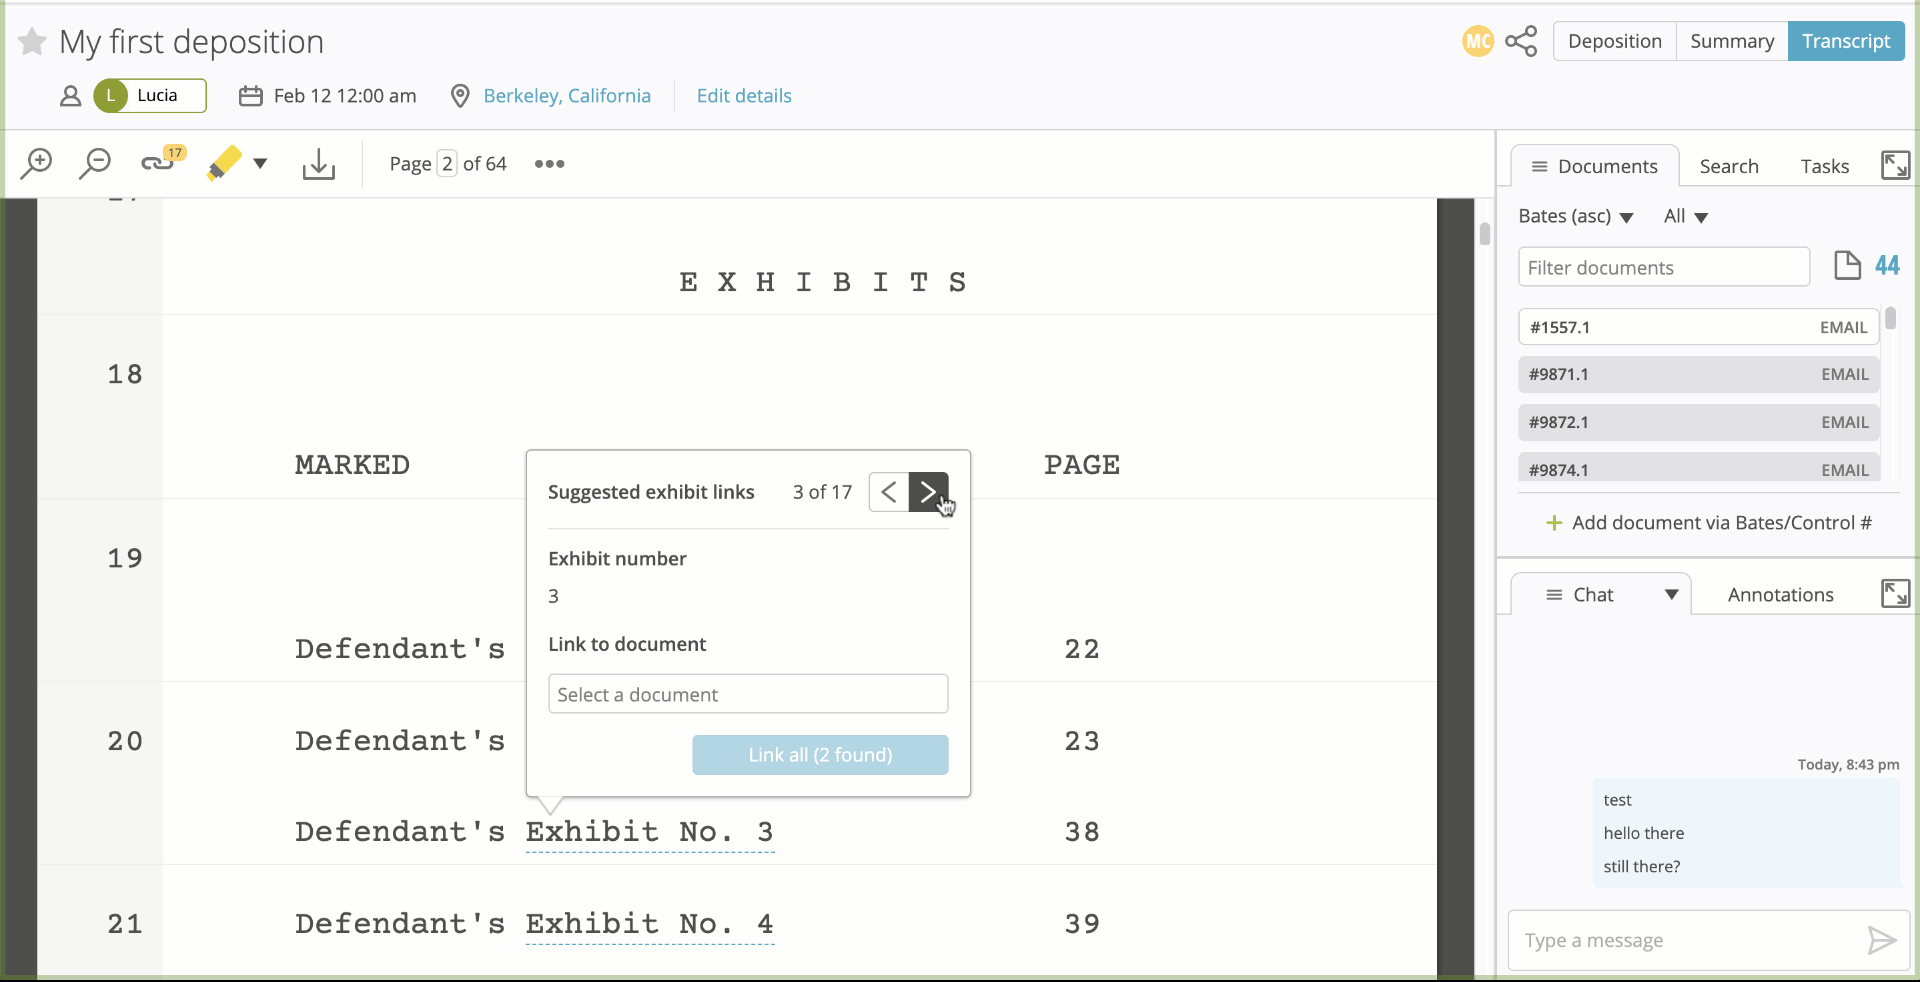Select document #9871.1
1920x982 pixels.
[x=1698, y=374]
